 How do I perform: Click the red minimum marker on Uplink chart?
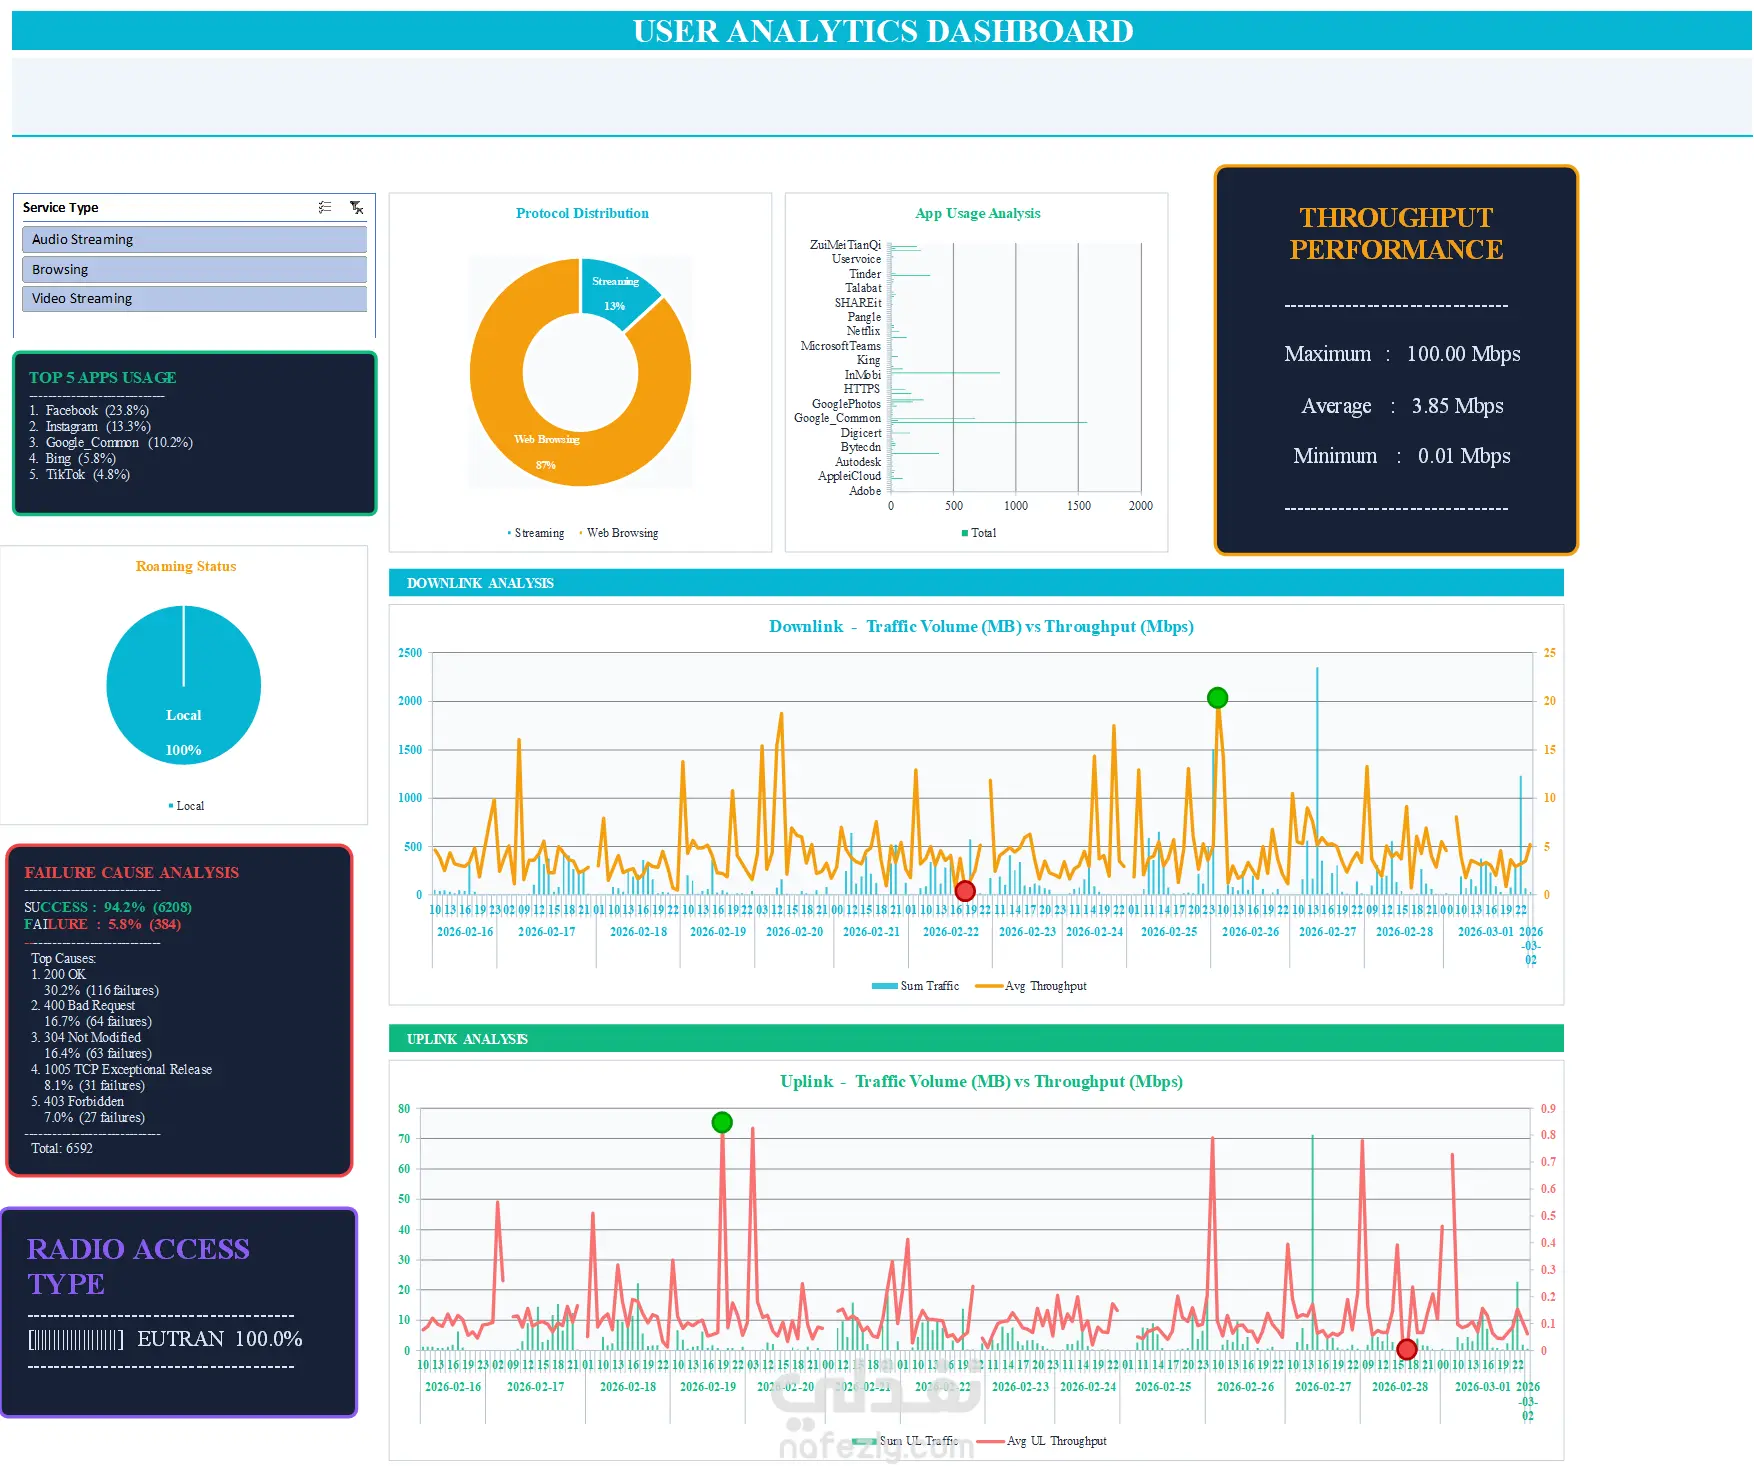(x=1407, y=1349)
